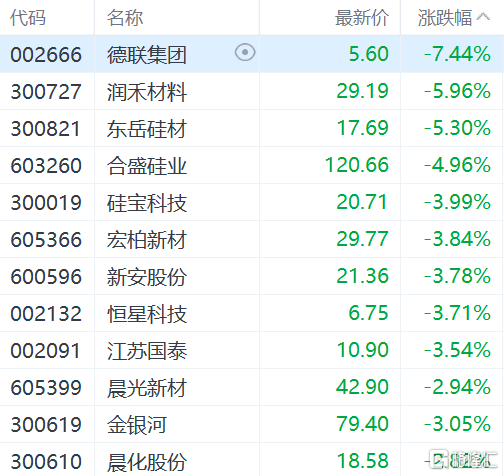Screen dimensions: 504x476
Task: Click 金银河 stock name
Action: [137, 425]
